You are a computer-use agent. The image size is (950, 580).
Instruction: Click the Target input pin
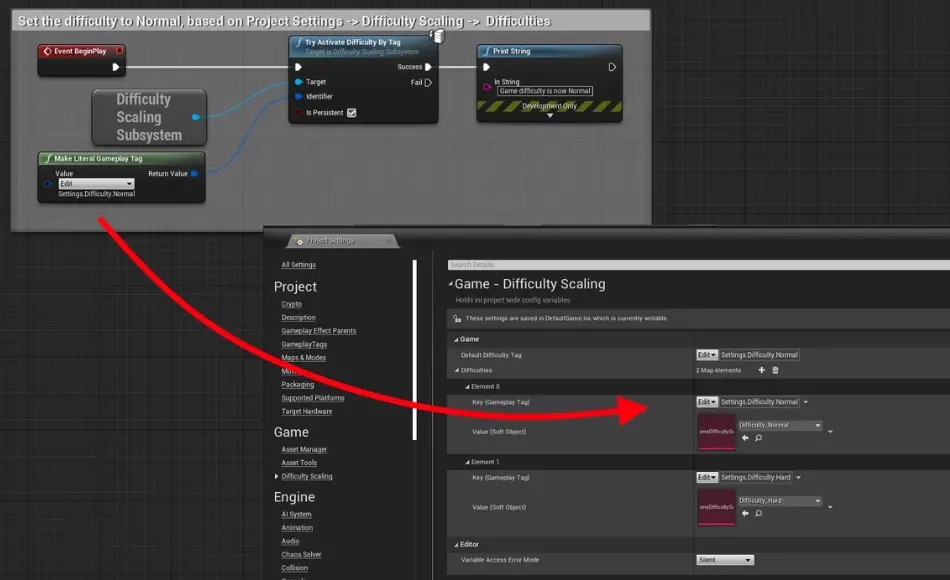click(298, 82)
